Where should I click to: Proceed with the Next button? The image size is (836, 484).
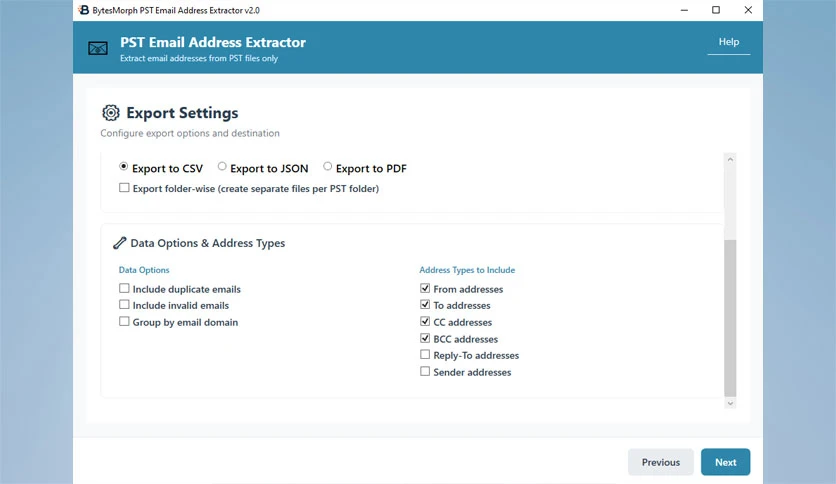click(x=725, y=462)
